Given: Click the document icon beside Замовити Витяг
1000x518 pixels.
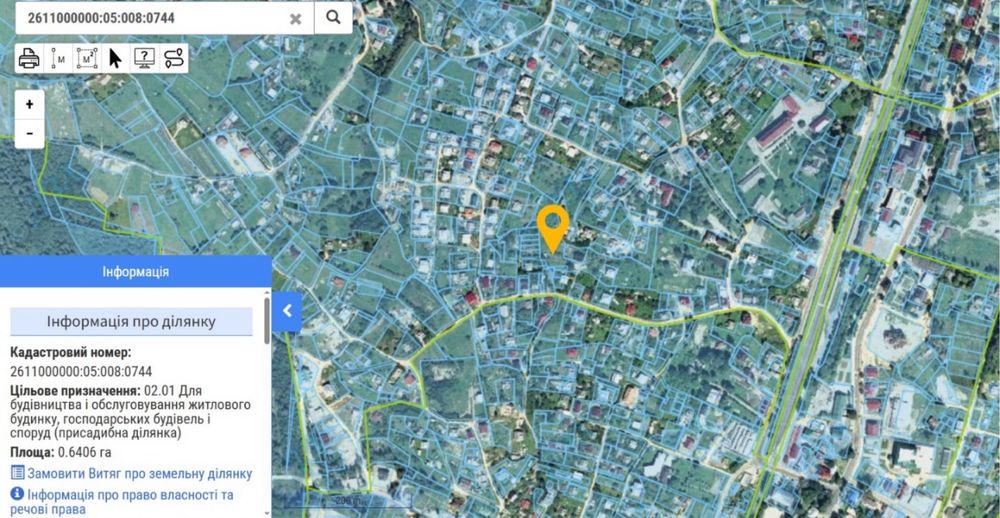Looking at the screenshot, I should (x=18, y=473).
